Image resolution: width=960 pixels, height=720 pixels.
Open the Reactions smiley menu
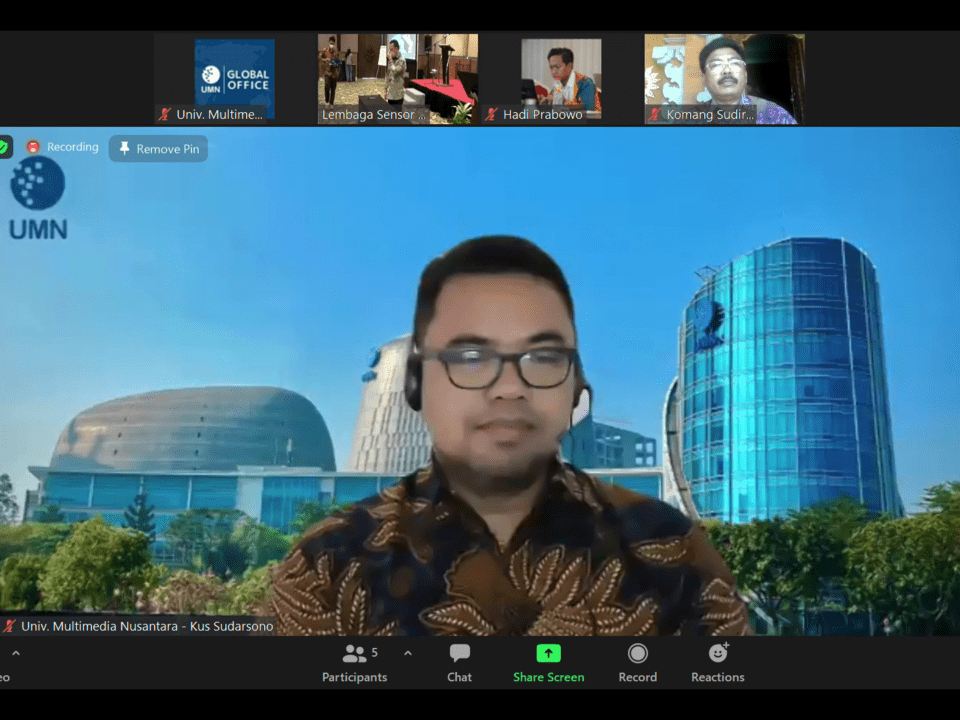(717, 654)
